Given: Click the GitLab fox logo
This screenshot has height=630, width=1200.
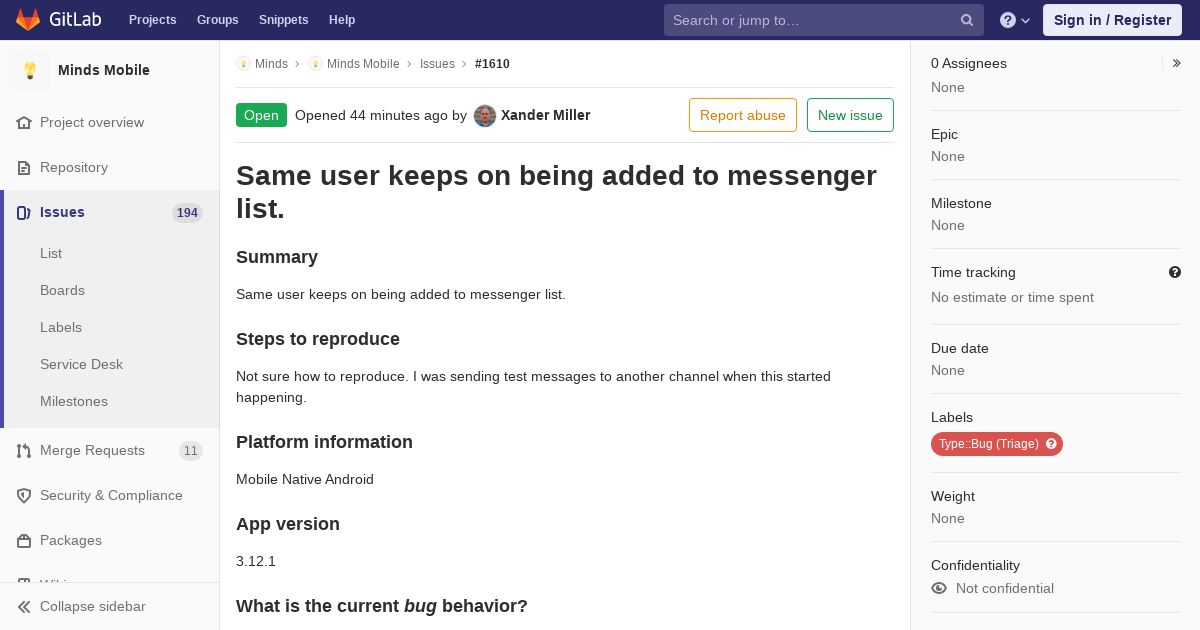Looking at the screenshot, I should (x=28, y=20).
